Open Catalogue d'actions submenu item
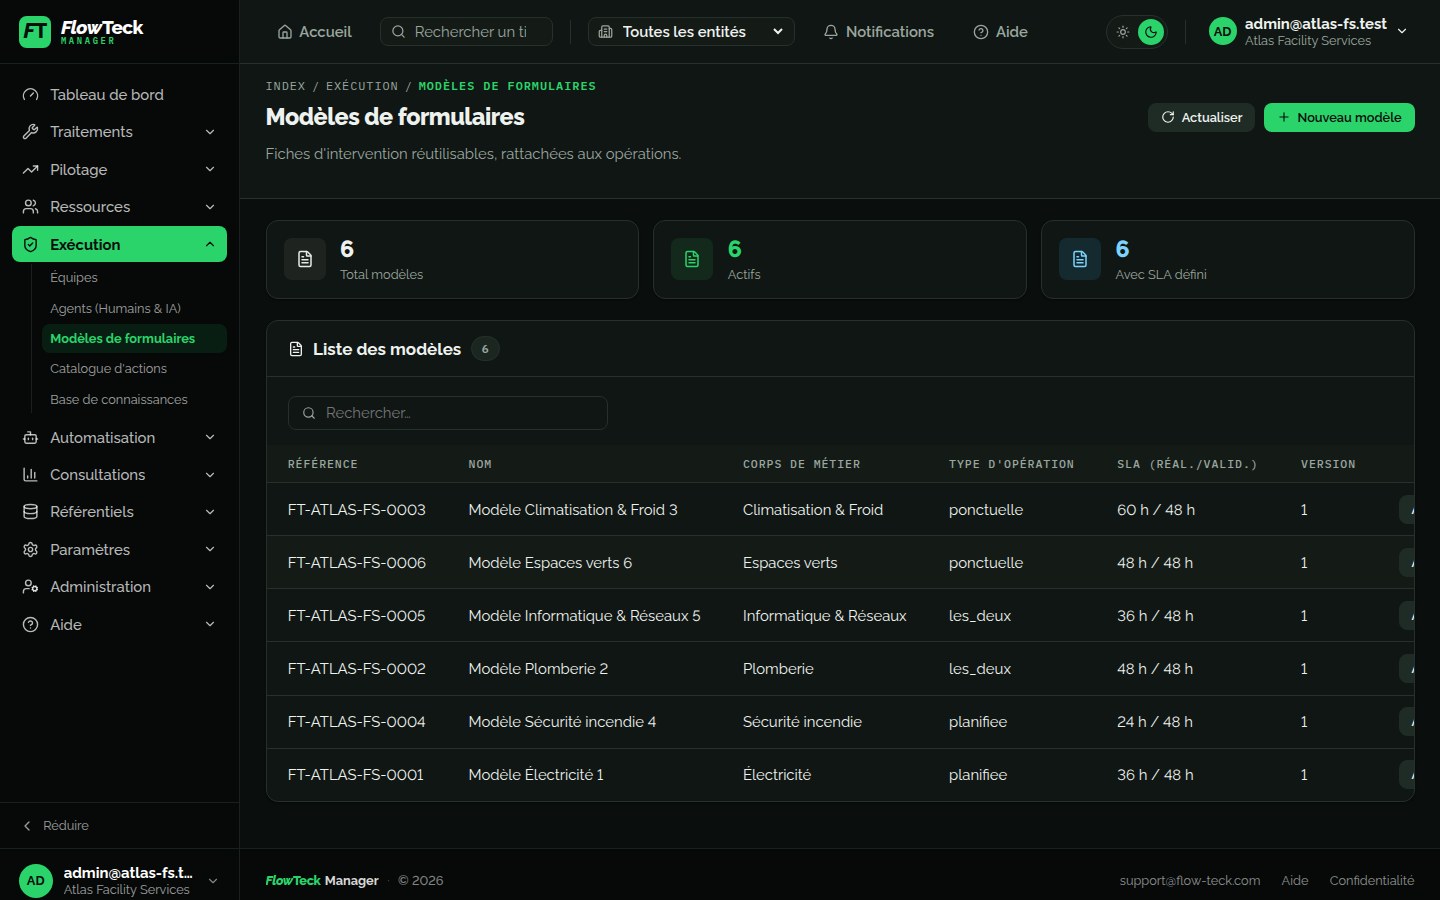 (x=108, y=369)
